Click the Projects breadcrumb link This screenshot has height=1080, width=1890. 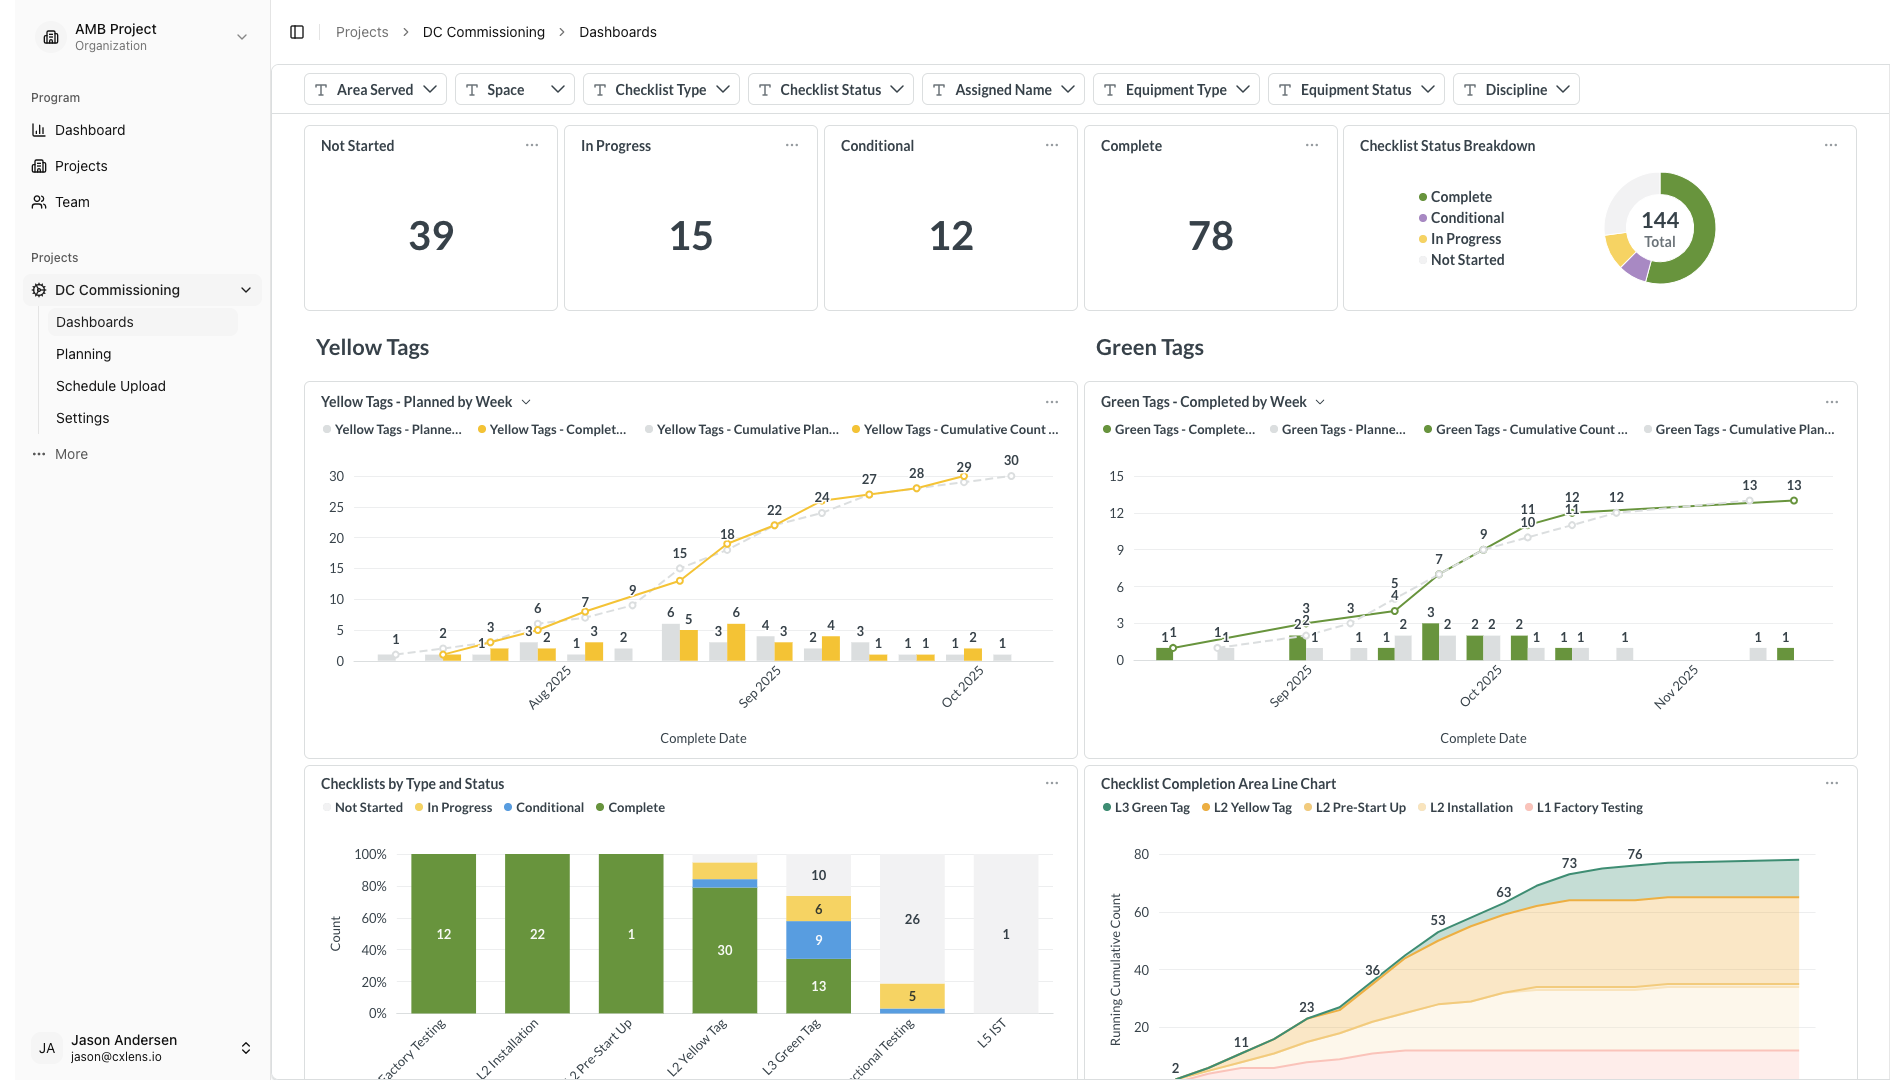coord(361,31)
